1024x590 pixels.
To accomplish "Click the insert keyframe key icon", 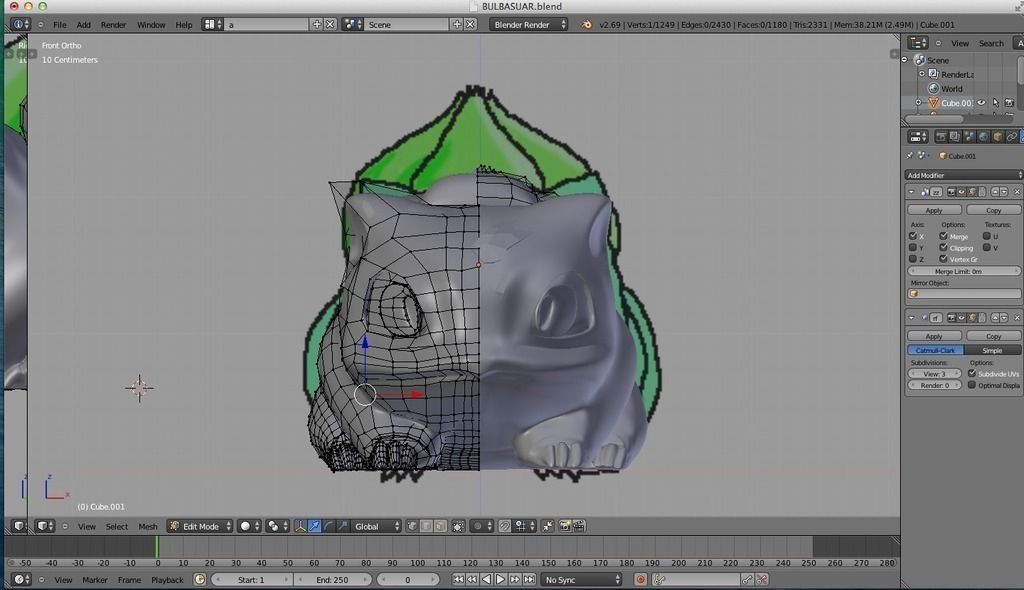I will [x=747, y=580].
